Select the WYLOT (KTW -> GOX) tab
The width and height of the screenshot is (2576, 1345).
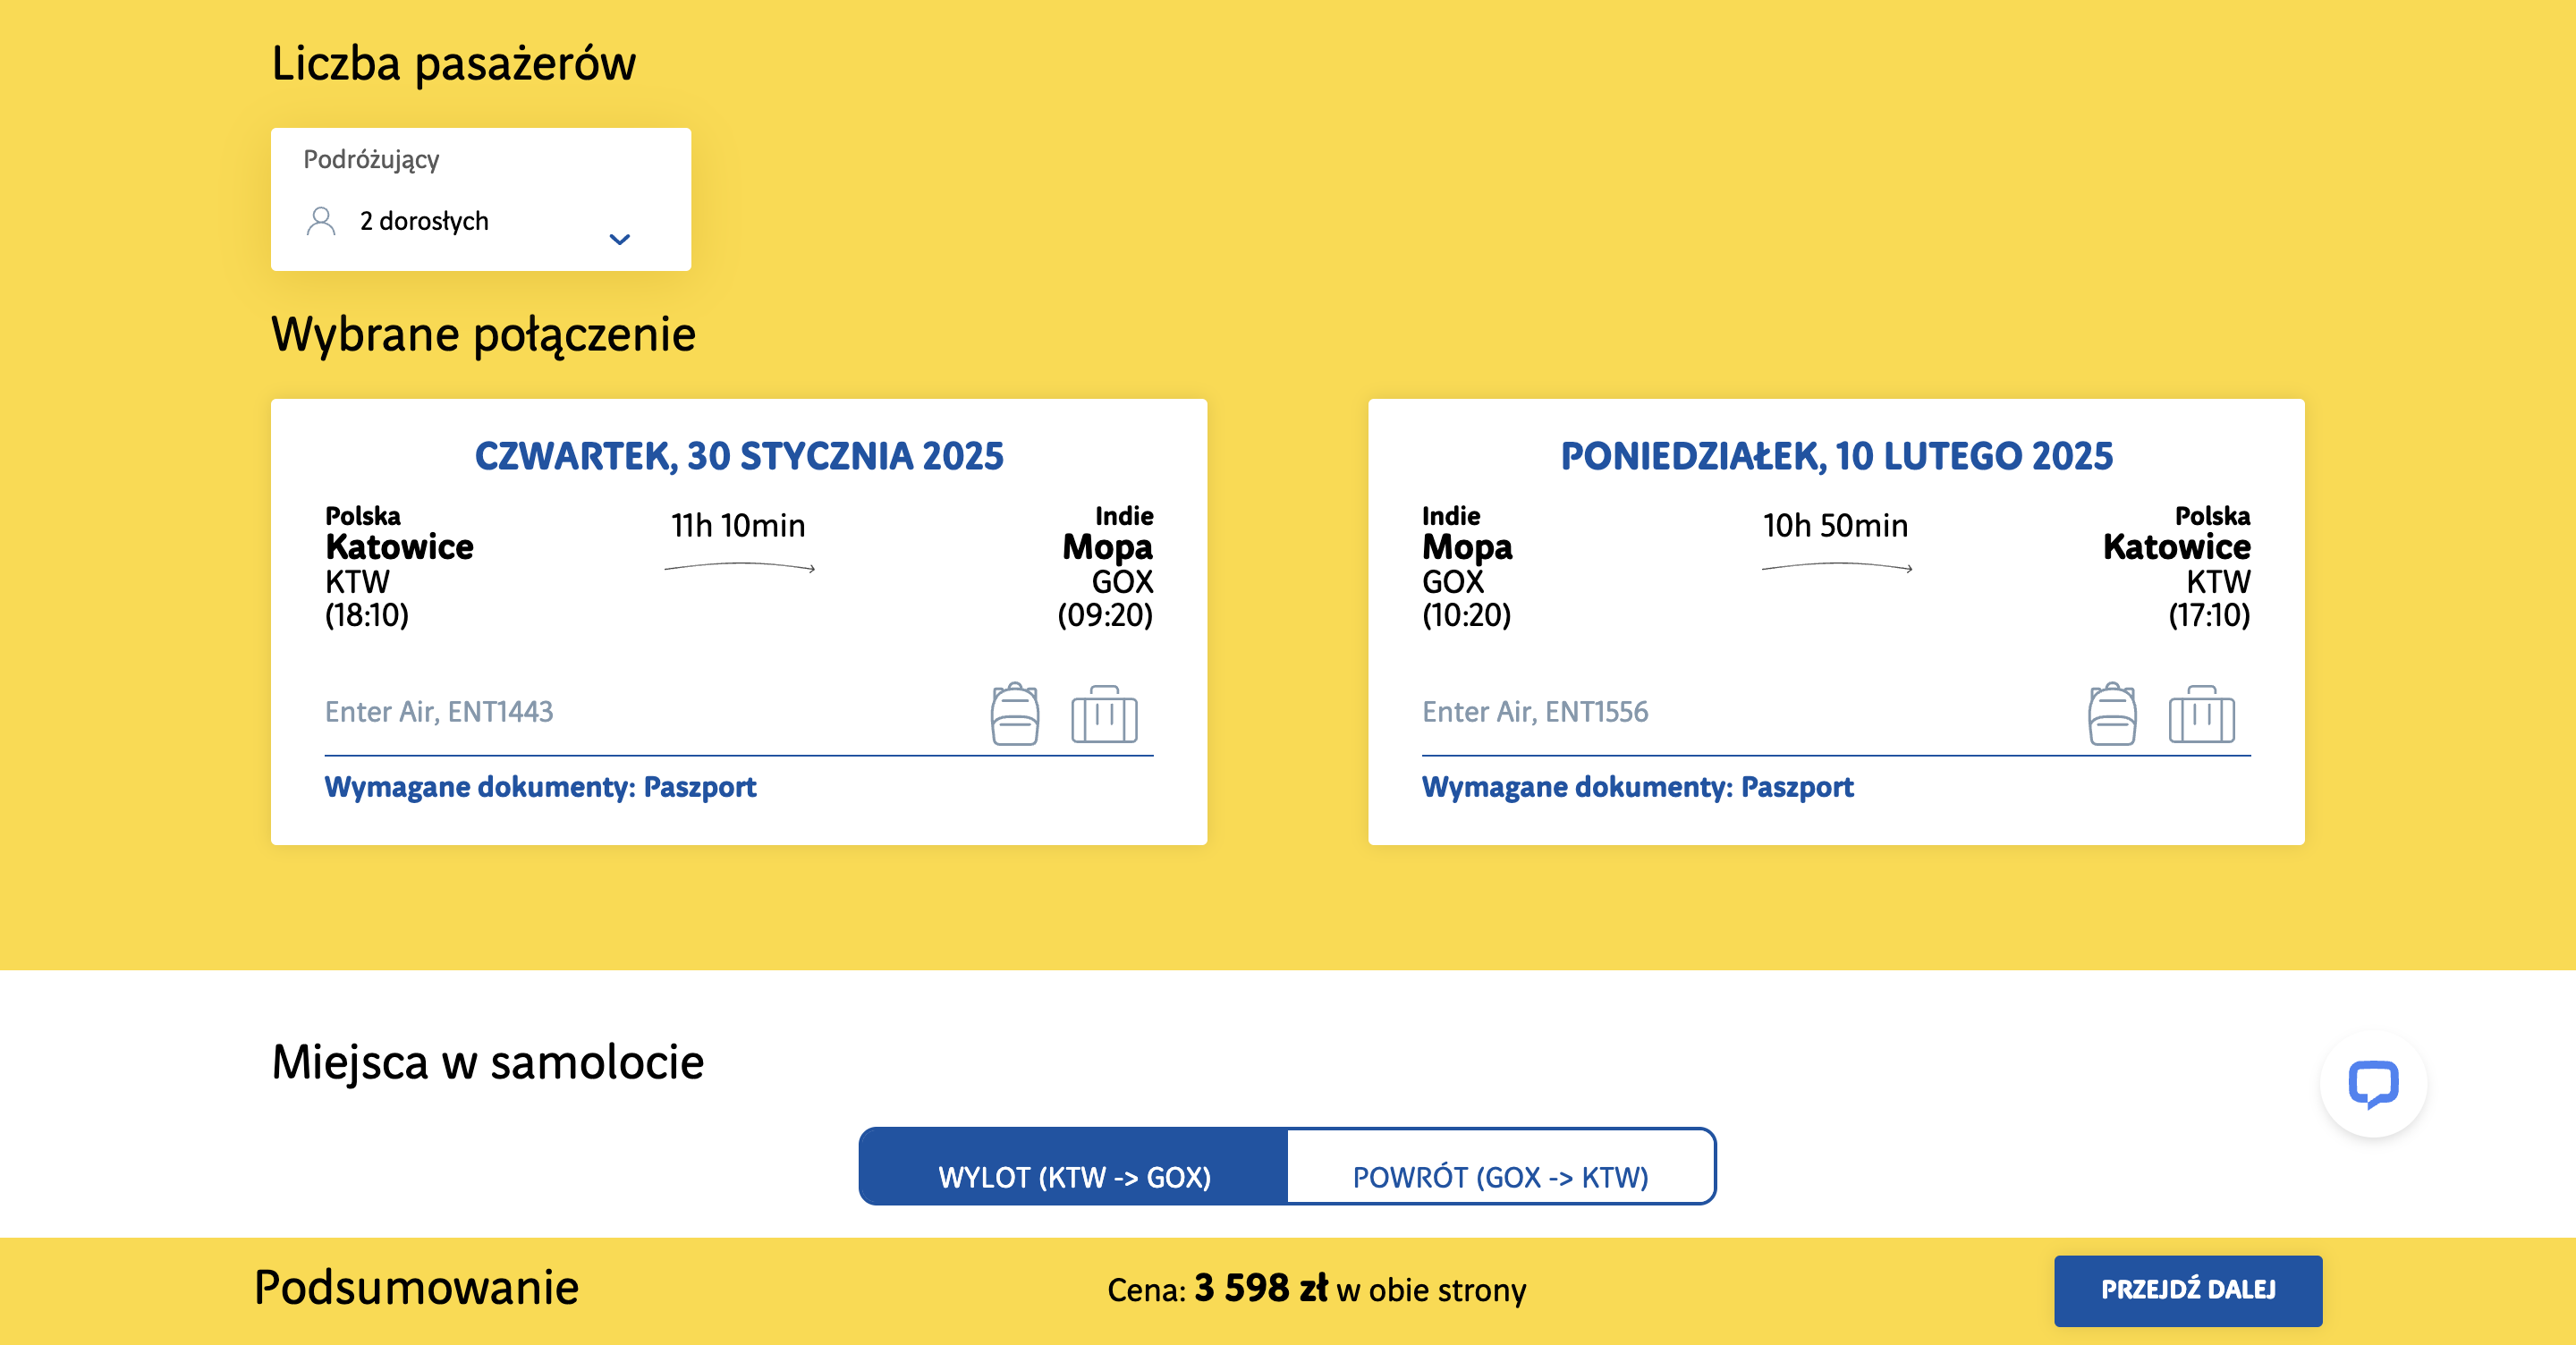(x=1074, y=1167)
